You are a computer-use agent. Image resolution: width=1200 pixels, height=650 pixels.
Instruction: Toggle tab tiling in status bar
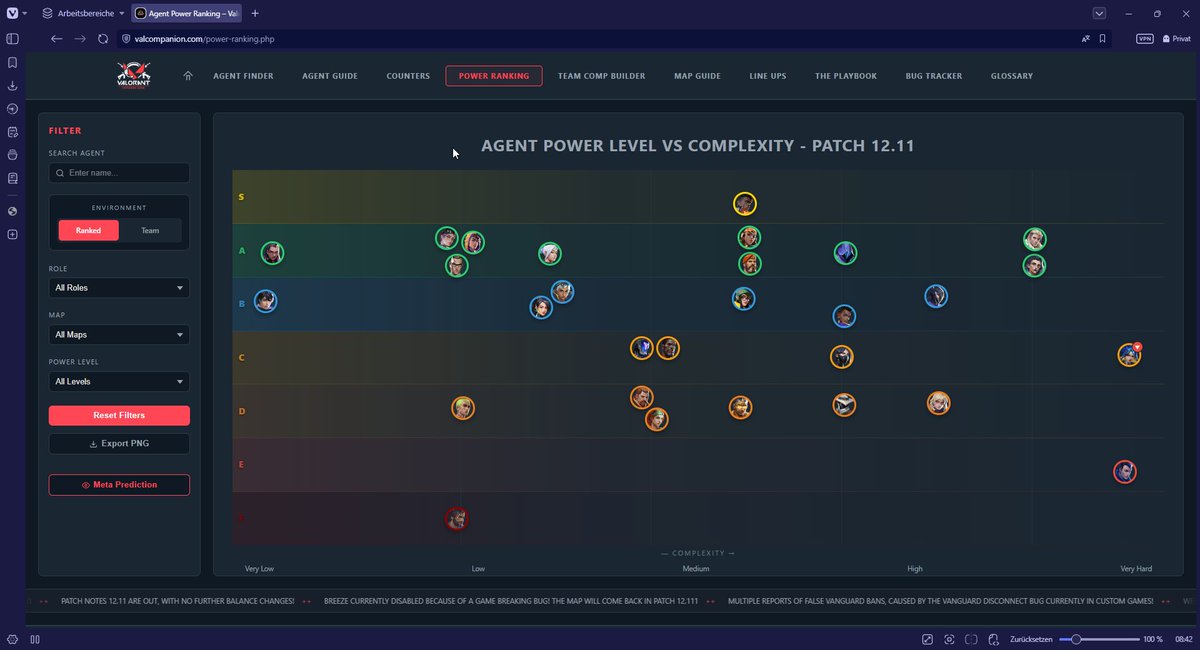click(971, 639)
